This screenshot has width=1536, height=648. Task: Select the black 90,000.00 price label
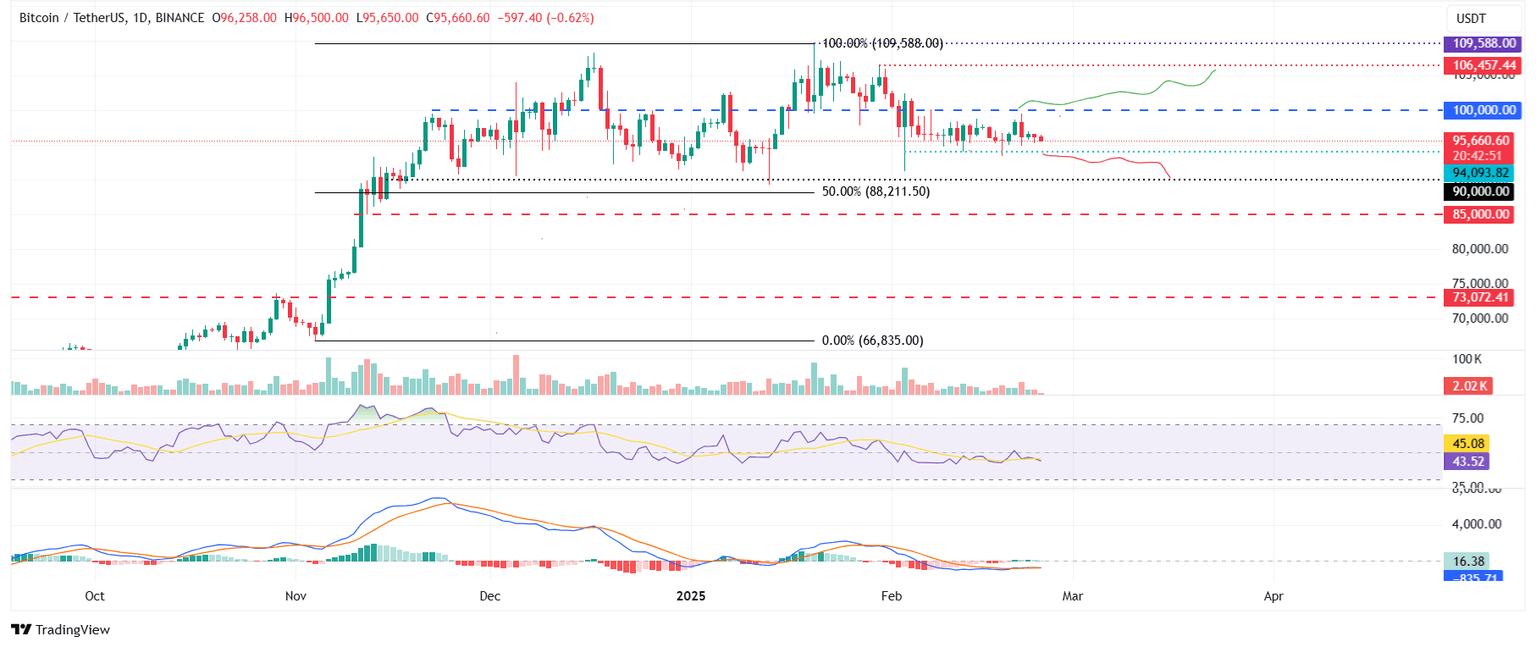(x=1483, y=191)
